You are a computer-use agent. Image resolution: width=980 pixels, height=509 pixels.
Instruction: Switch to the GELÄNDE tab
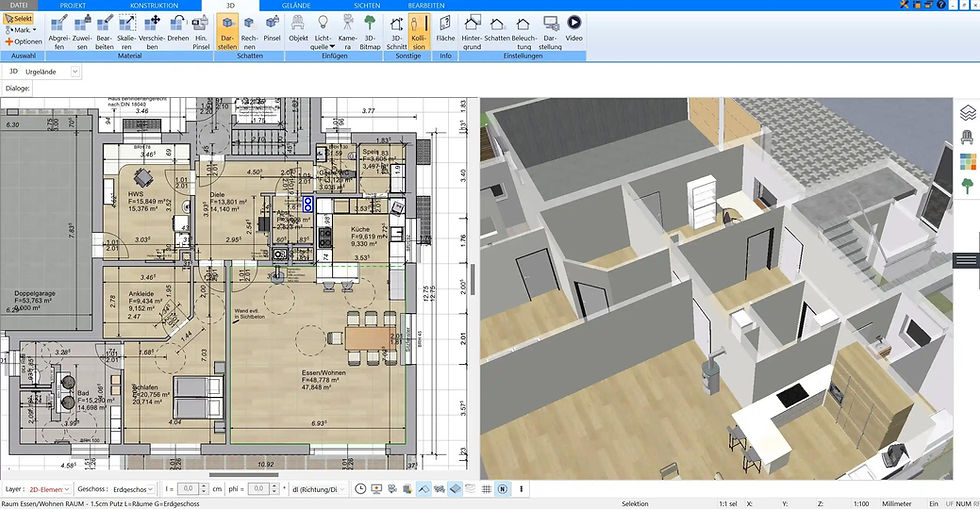pos(296,5)
